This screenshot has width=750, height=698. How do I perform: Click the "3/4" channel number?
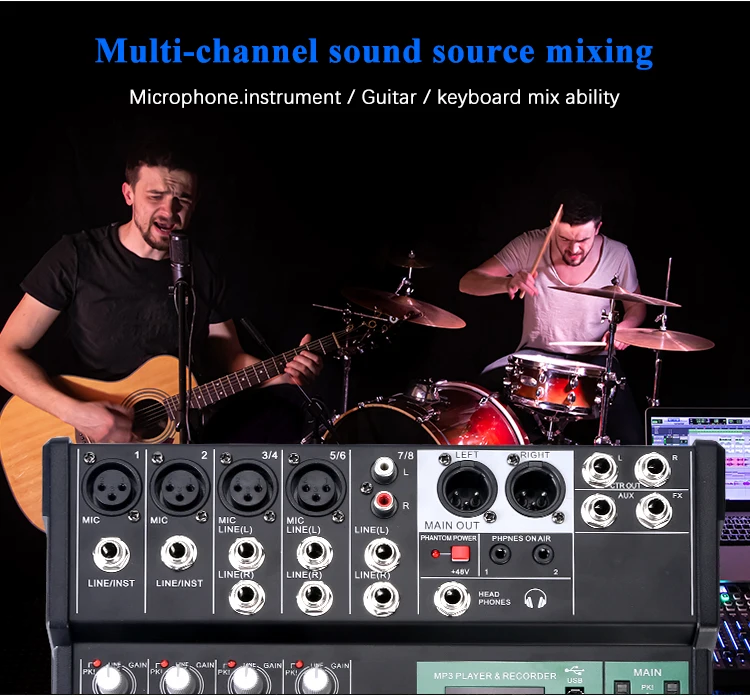[x=269, y=455]
